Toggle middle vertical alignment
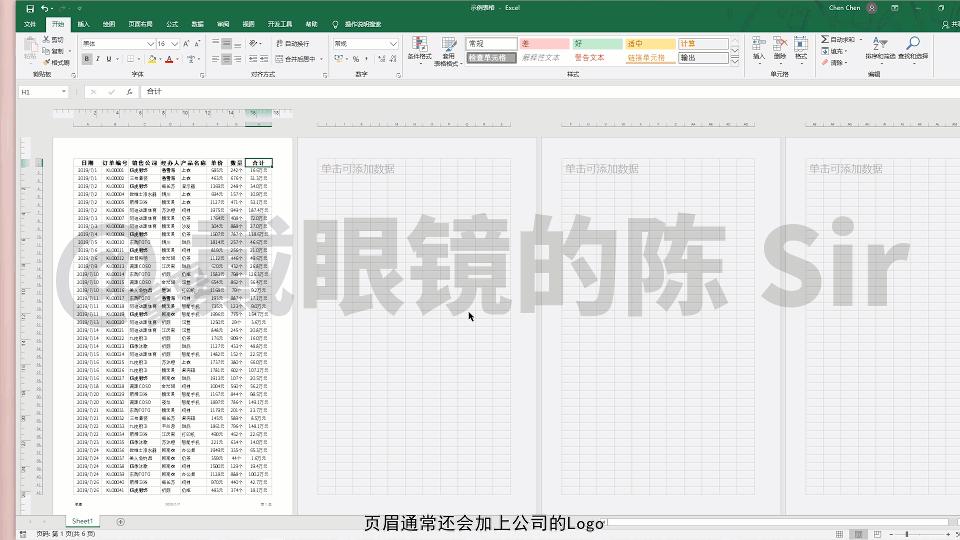 tap(227, 43)
